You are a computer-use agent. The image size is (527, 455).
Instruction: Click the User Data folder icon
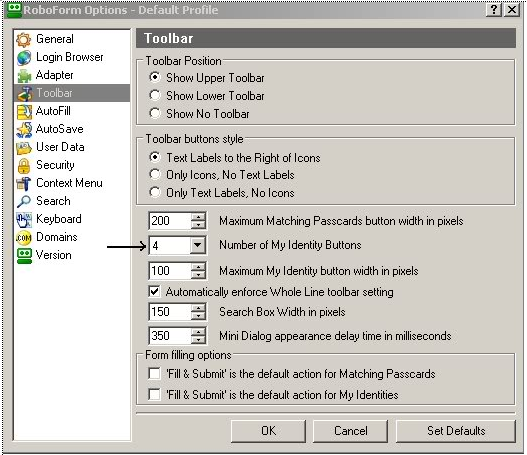[x=24, y=148]
